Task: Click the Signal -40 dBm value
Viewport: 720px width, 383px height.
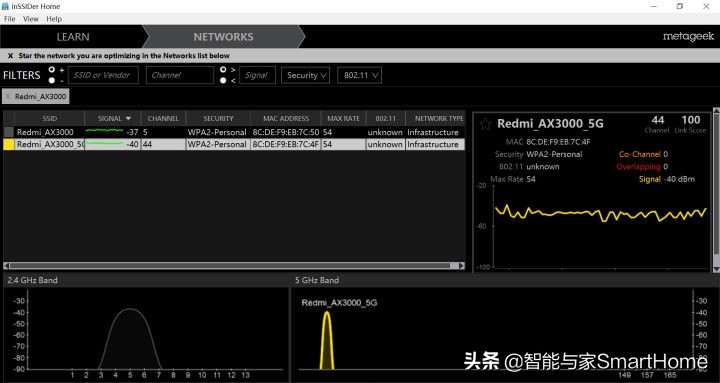Action: coord(680,179)
